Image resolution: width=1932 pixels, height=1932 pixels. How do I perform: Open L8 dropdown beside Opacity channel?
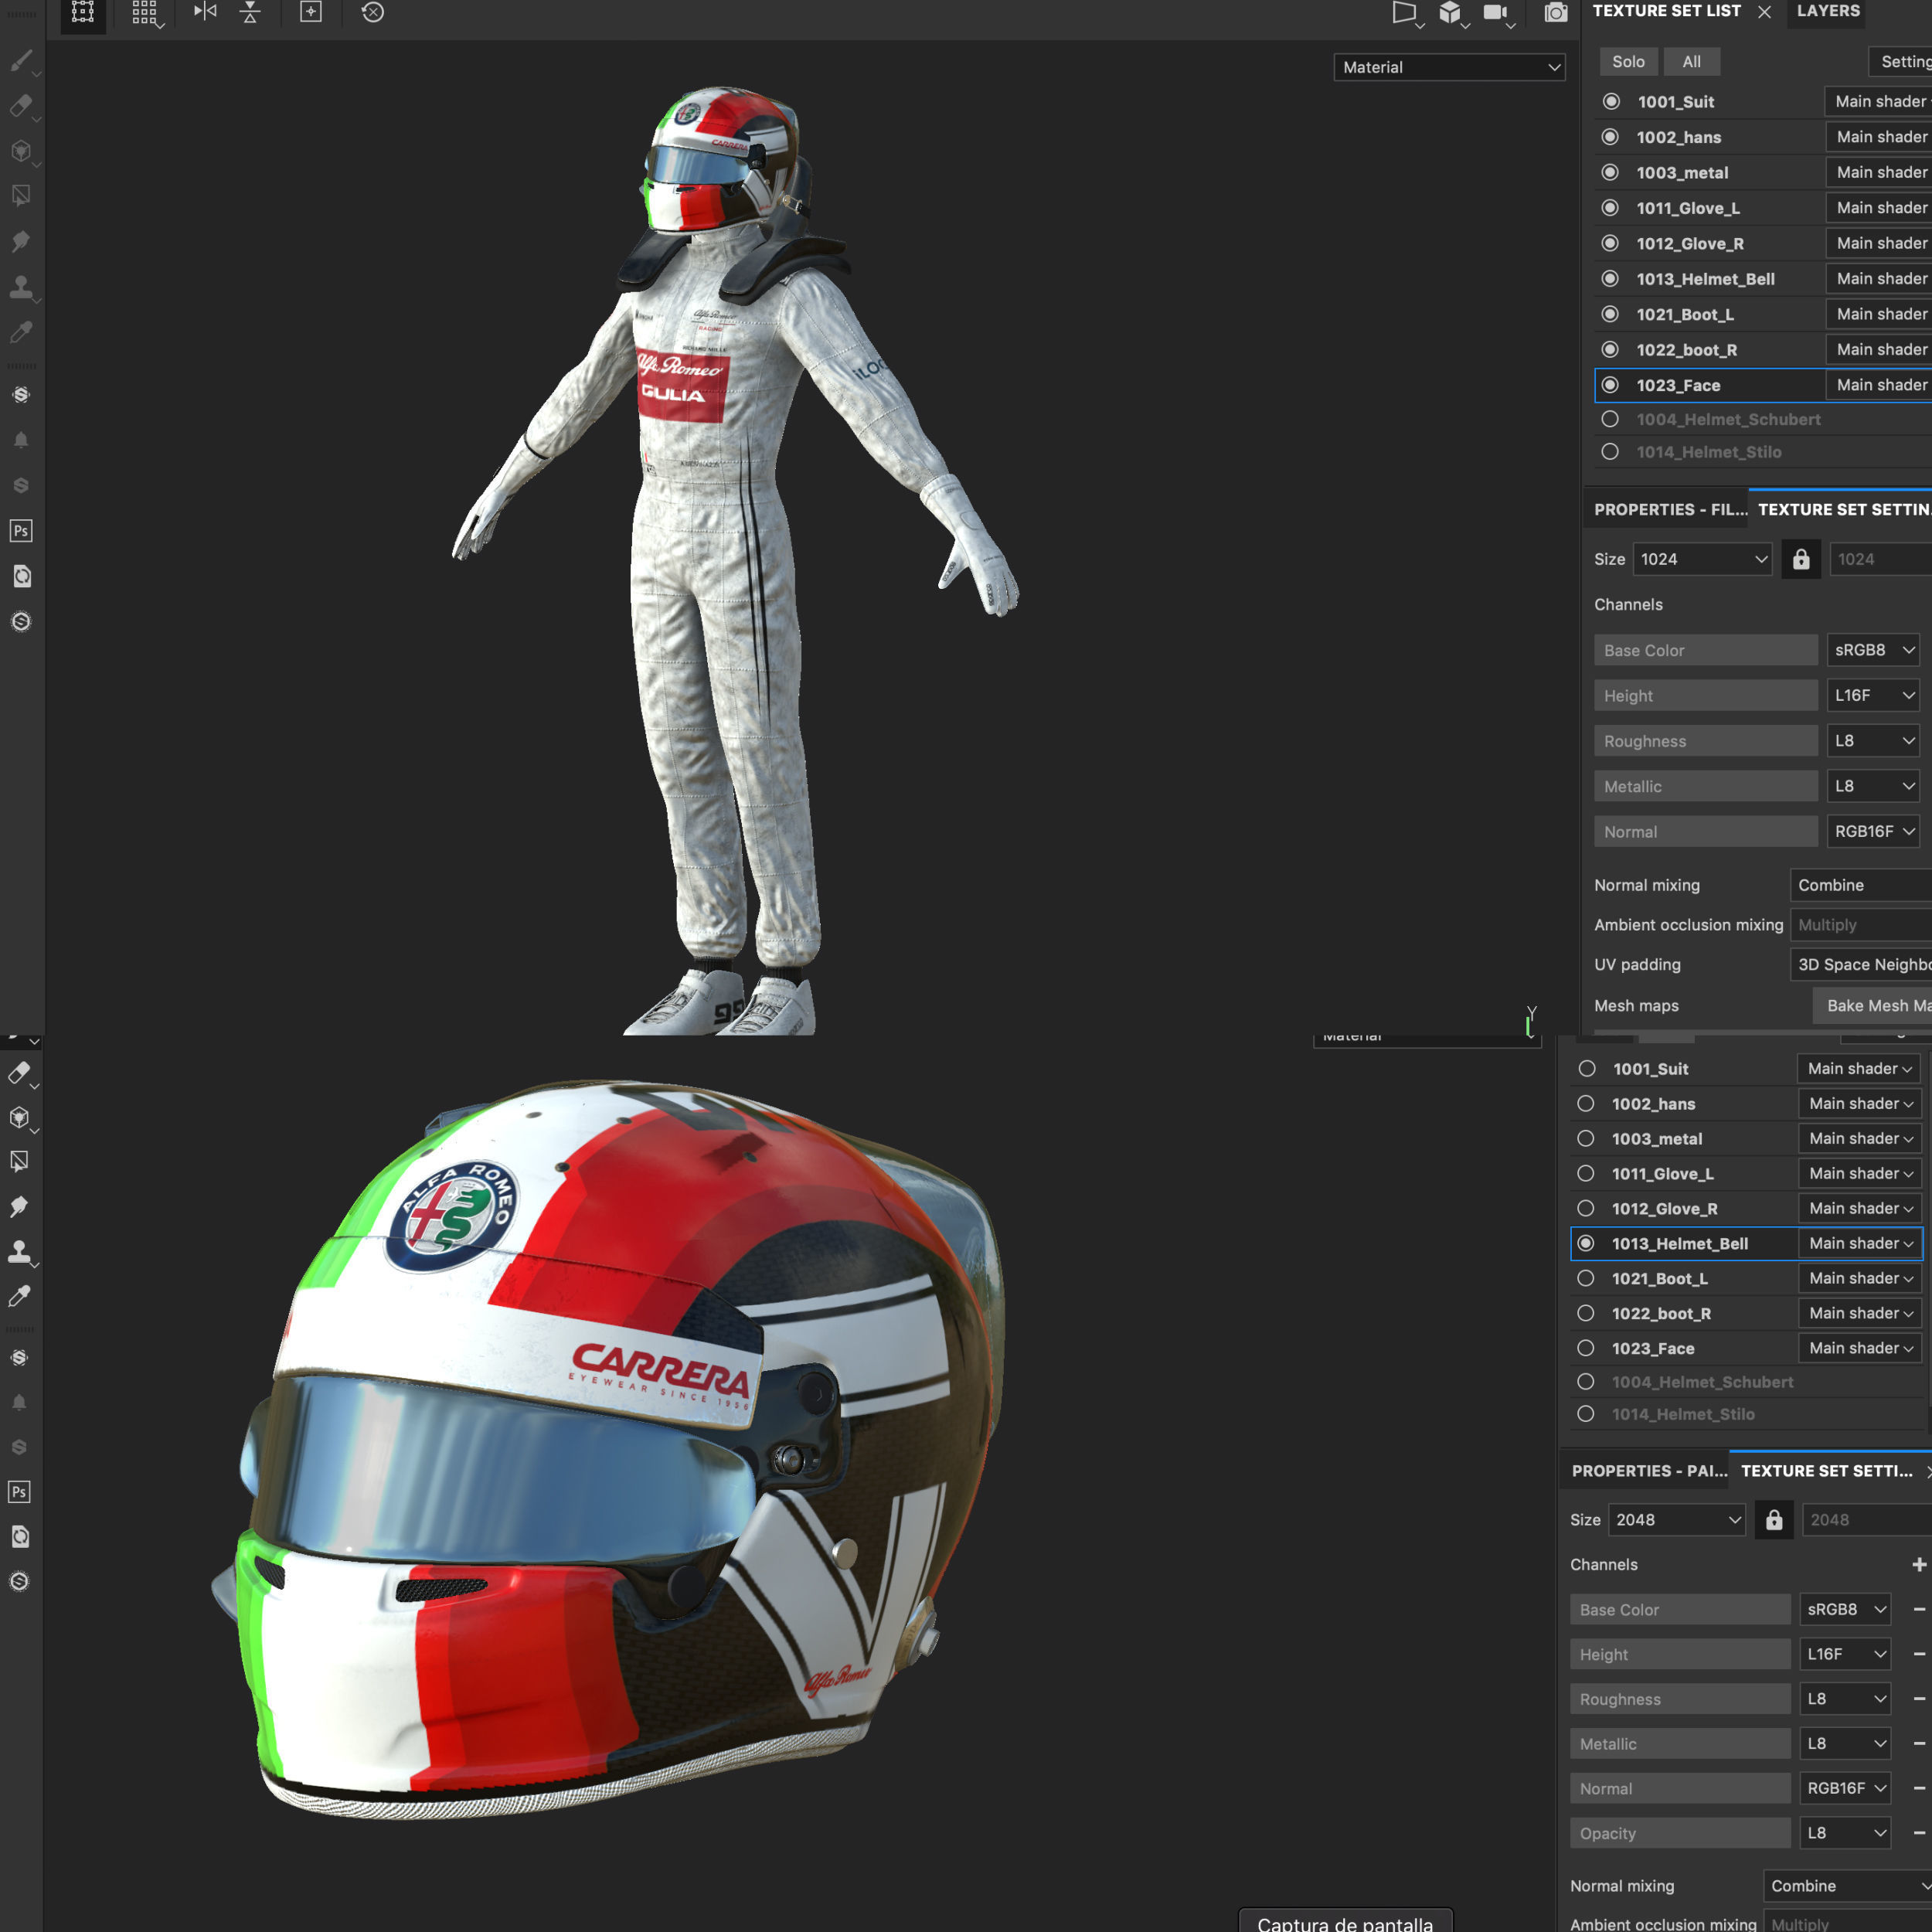click(x=1845, y=1833)
